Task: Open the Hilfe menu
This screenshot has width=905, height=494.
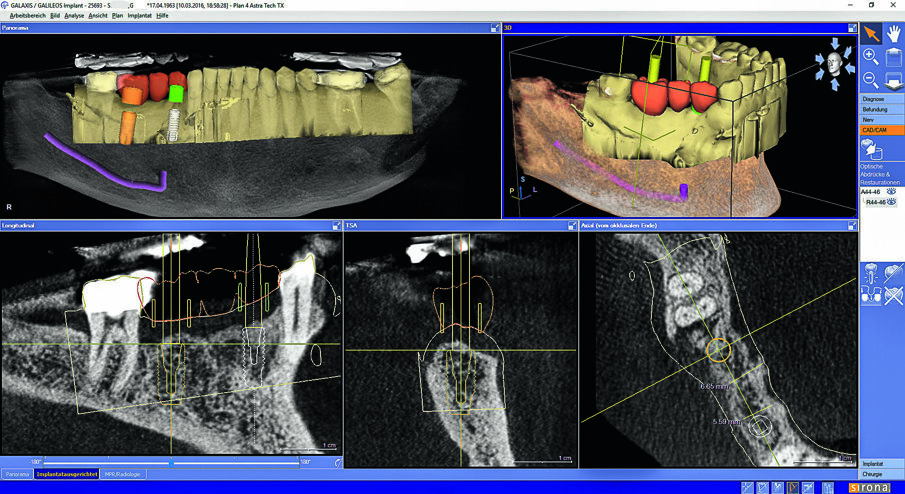Action: (163, 16)
